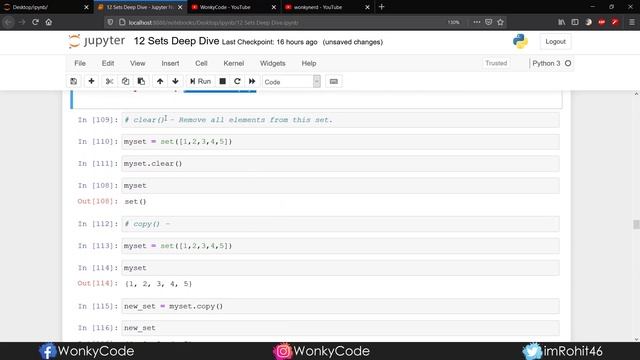640x360 pixels.
Task: Restart the kernel icon
Action: (237, 81)
